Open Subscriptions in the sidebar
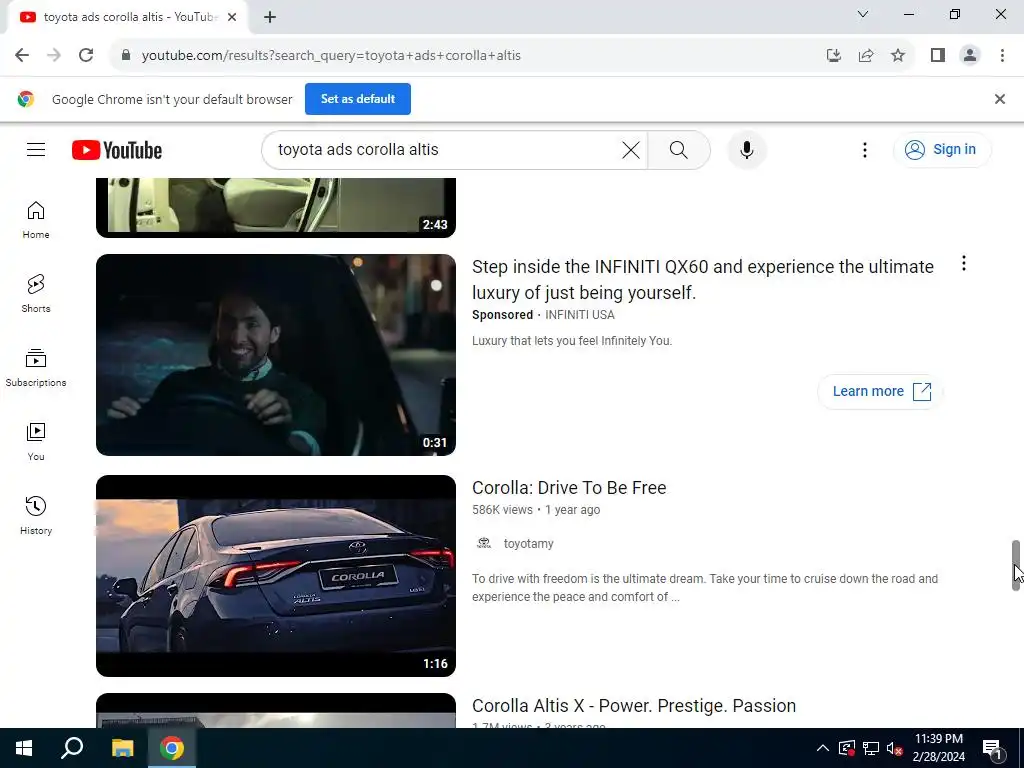 coord(36,368)
